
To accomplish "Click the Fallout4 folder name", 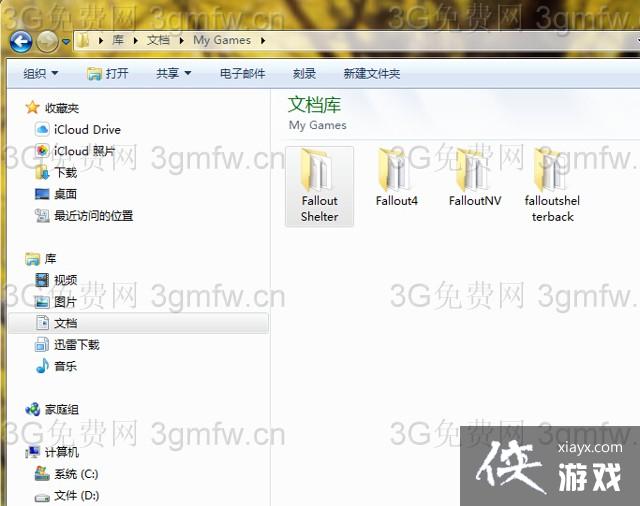I will click(397, 201).
